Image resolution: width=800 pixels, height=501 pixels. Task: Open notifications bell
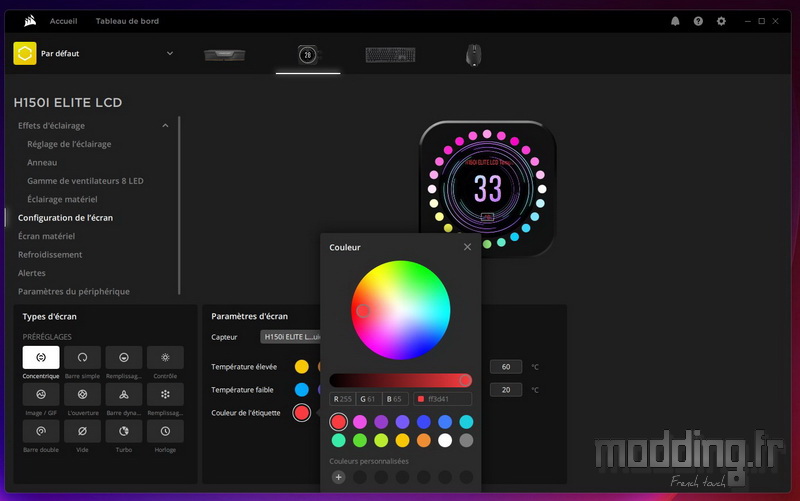coord(675,21)
